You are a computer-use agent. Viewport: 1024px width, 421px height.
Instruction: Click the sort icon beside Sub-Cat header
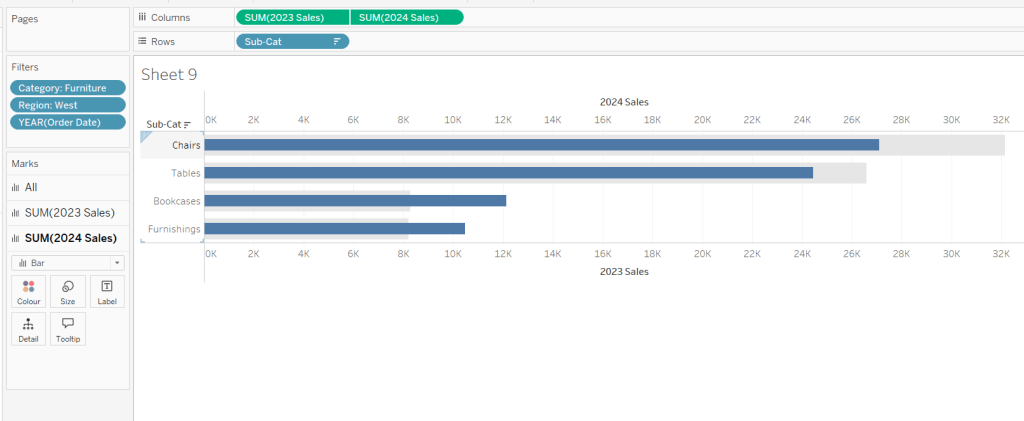[x=187, y=125]
